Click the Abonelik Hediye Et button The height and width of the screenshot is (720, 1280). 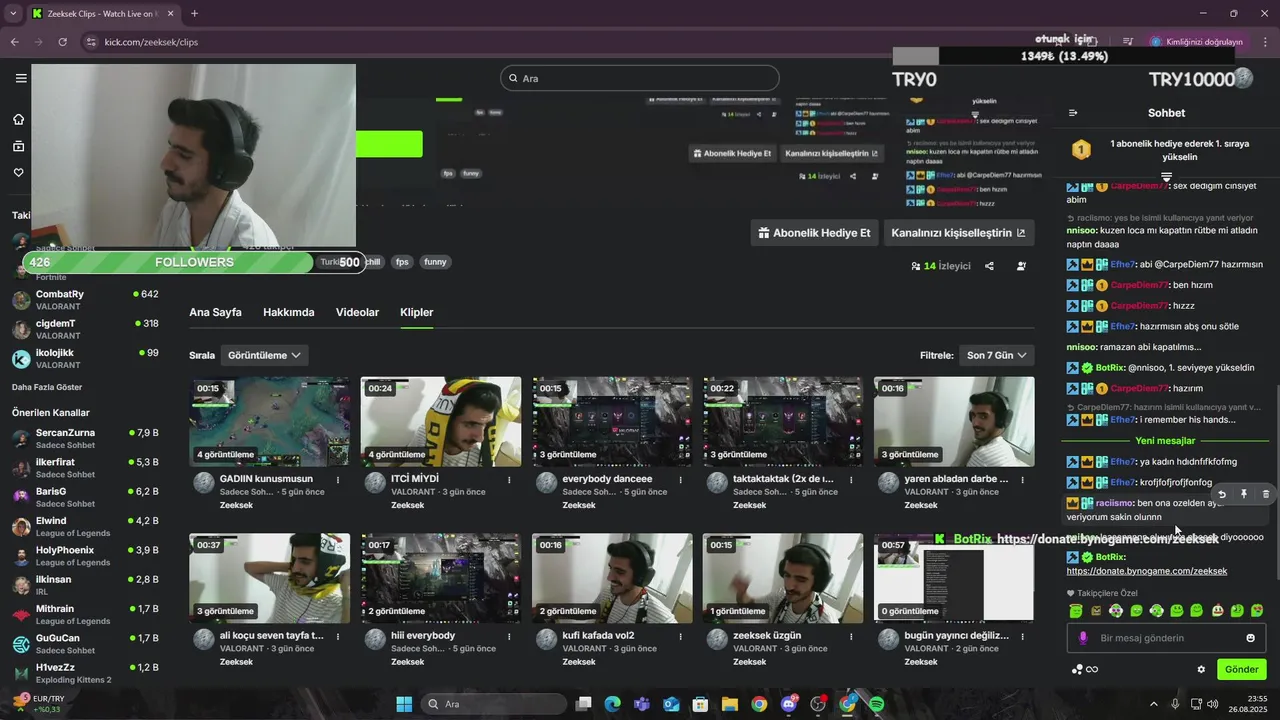pyautogui.click(x=815, y=233)
